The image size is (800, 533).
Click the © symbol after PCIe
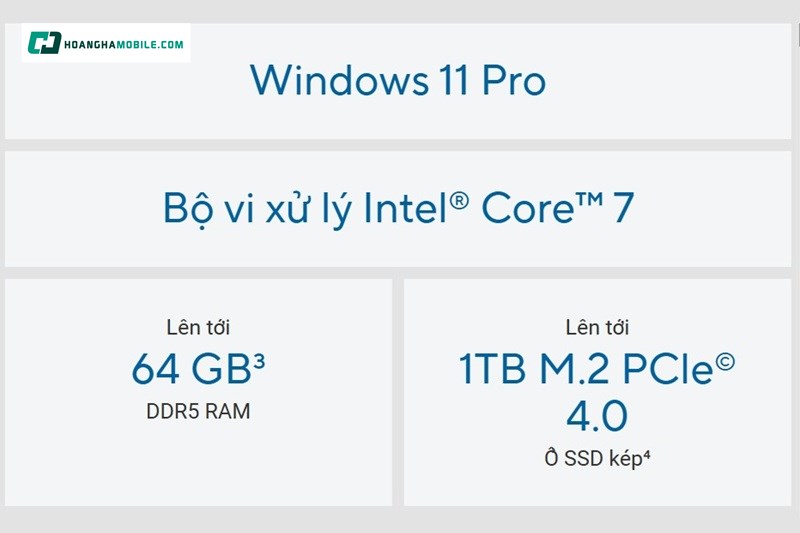725,361
